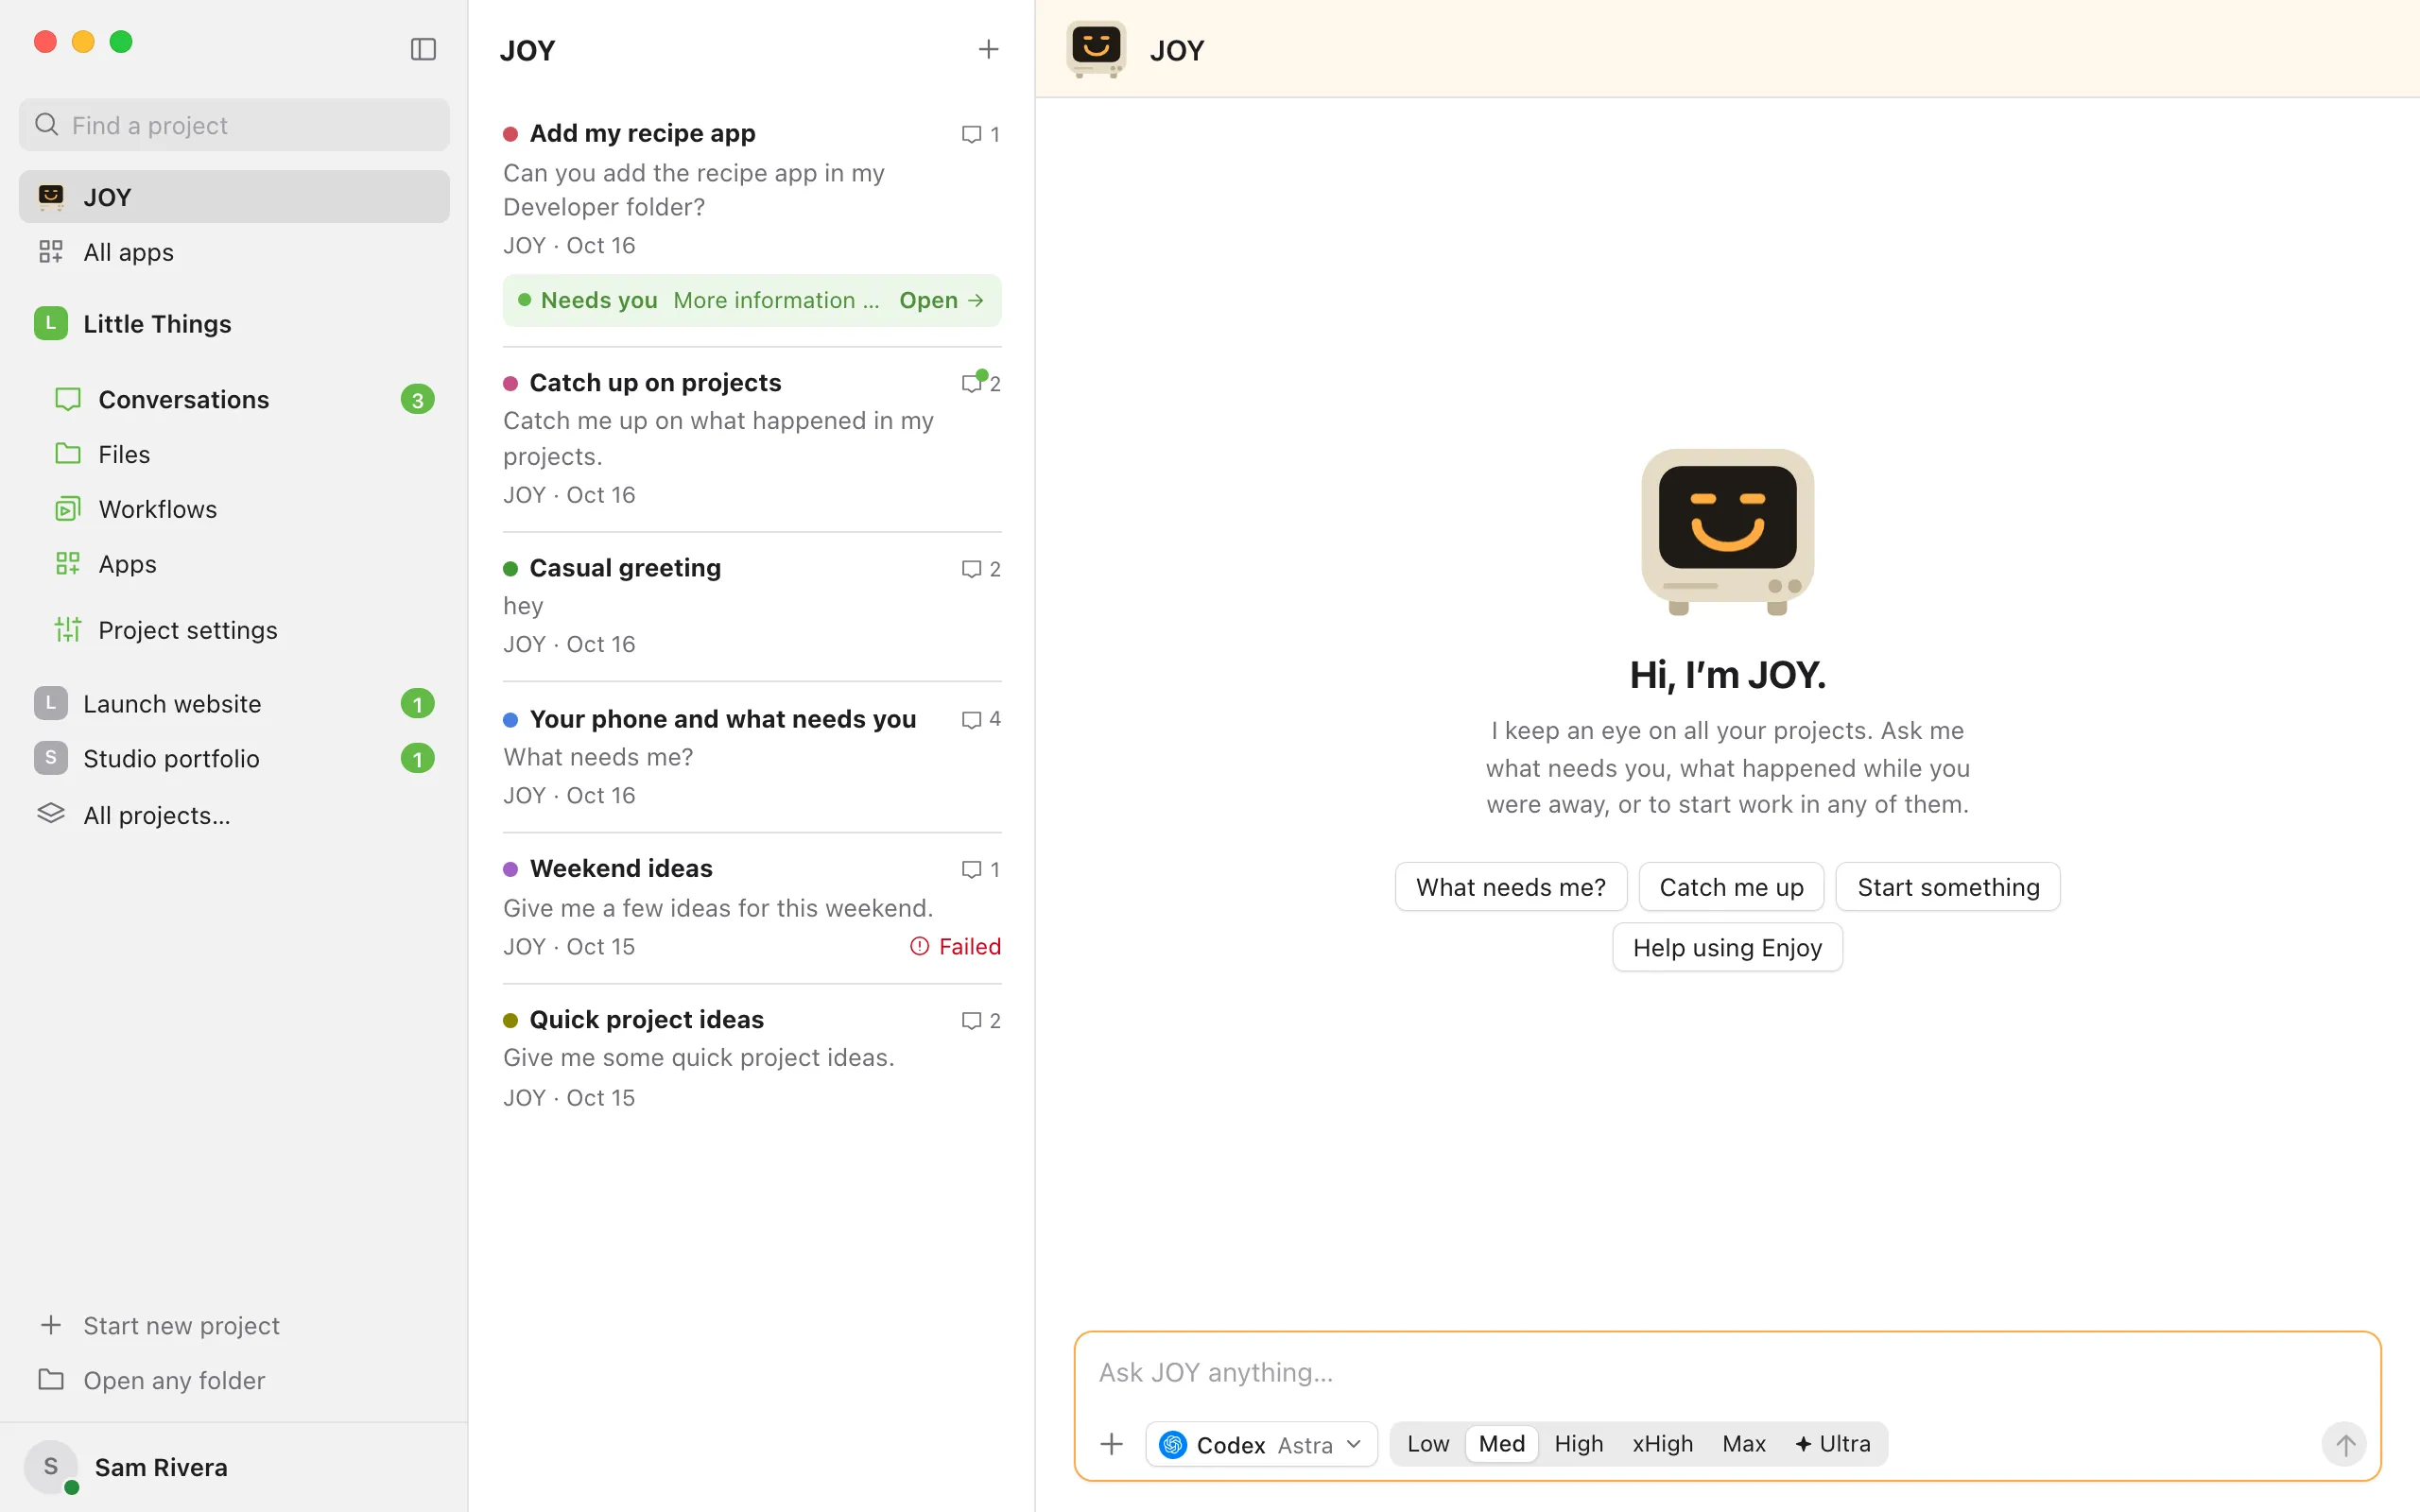The image size is (2420, 1512).
Task: Focus the Ask JOY anything input
Action: pos(1727,1372)
